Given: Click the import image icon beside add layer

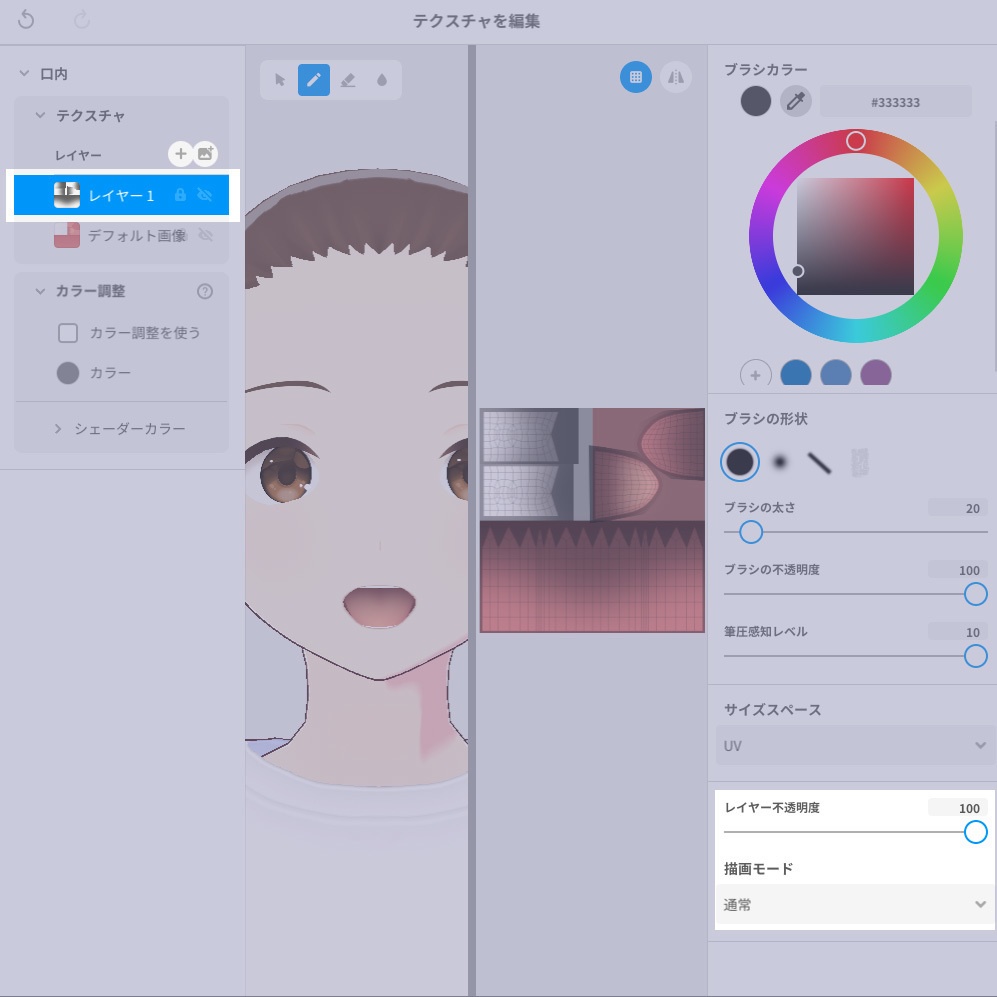Looking at the screenshot, I should 206,153.
